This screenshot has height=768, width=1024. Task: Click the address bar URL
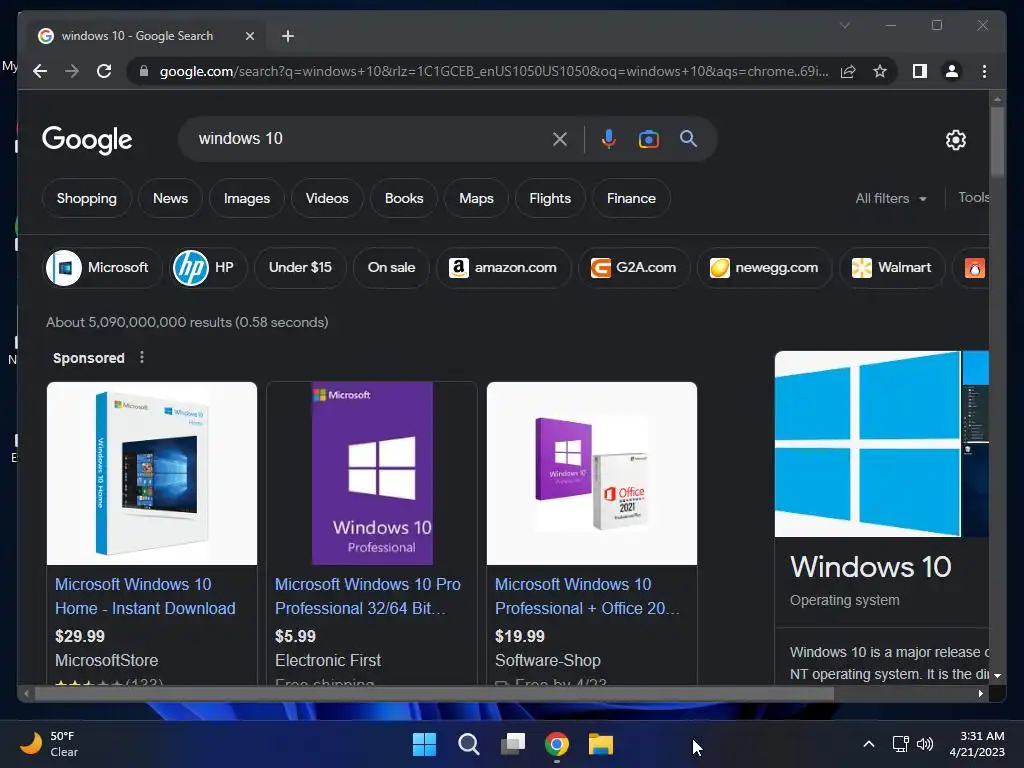(494, 71)
